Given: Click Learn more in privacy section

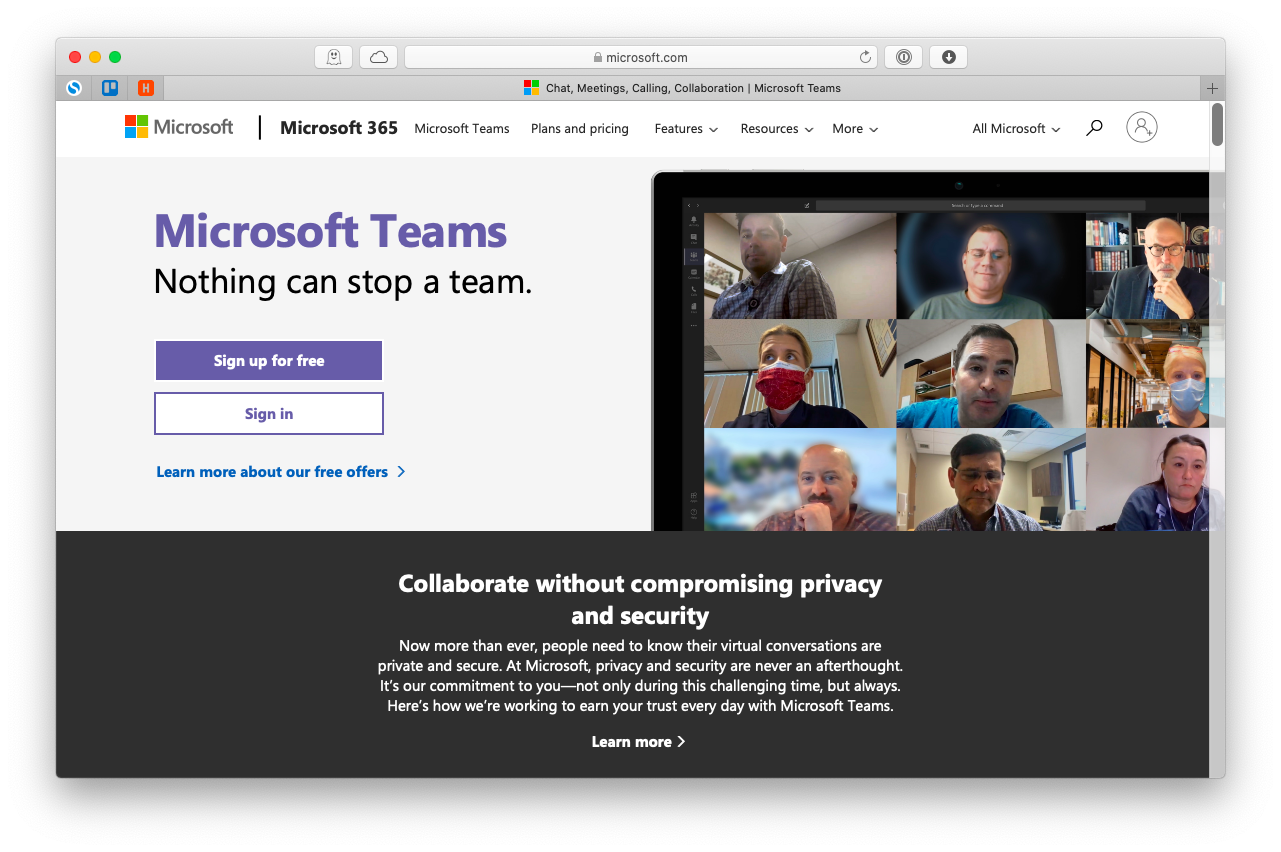Looking at the screenshot, I should pos(638,742).
